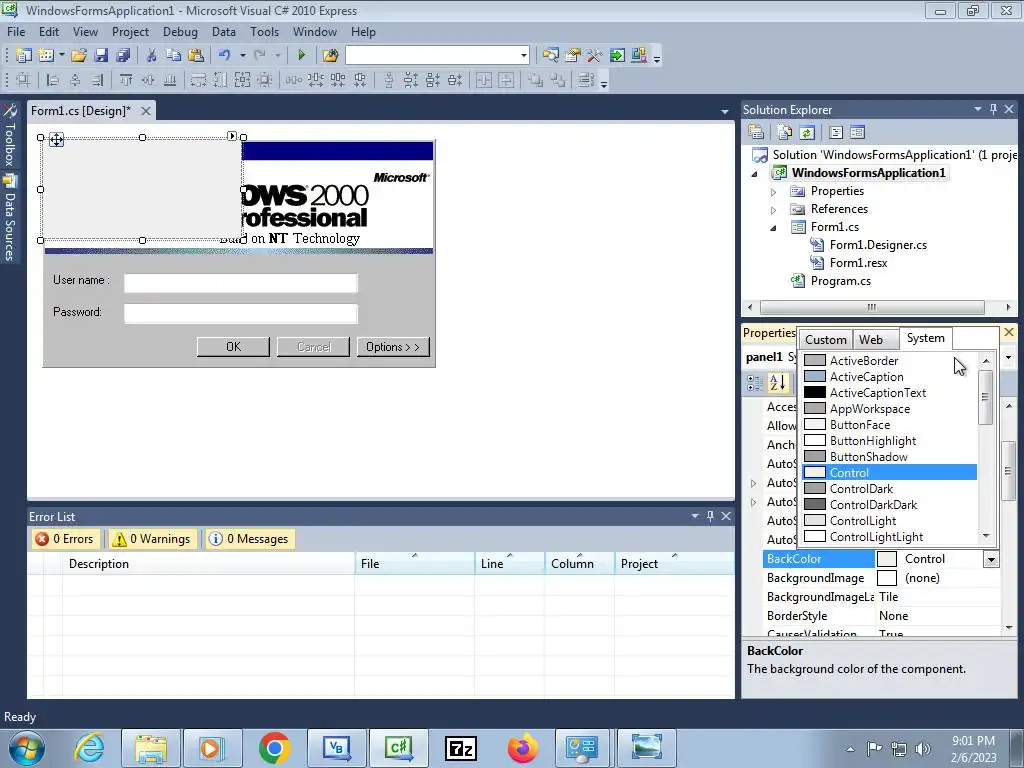Click the Align Tops layout icon
Image resolution: width=1024 pixels, height=768 pixels.
click(x=126, y=80)
